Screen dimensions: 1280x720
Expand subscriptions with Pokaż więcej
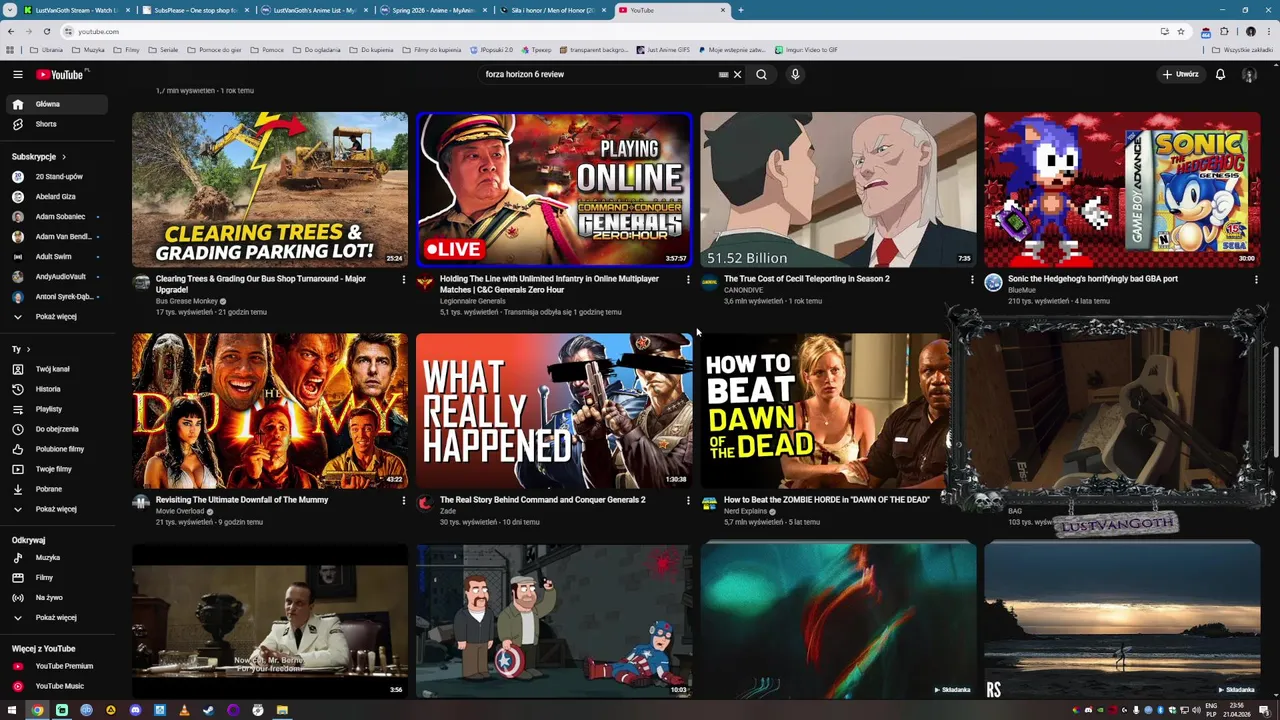click(56, 316)
